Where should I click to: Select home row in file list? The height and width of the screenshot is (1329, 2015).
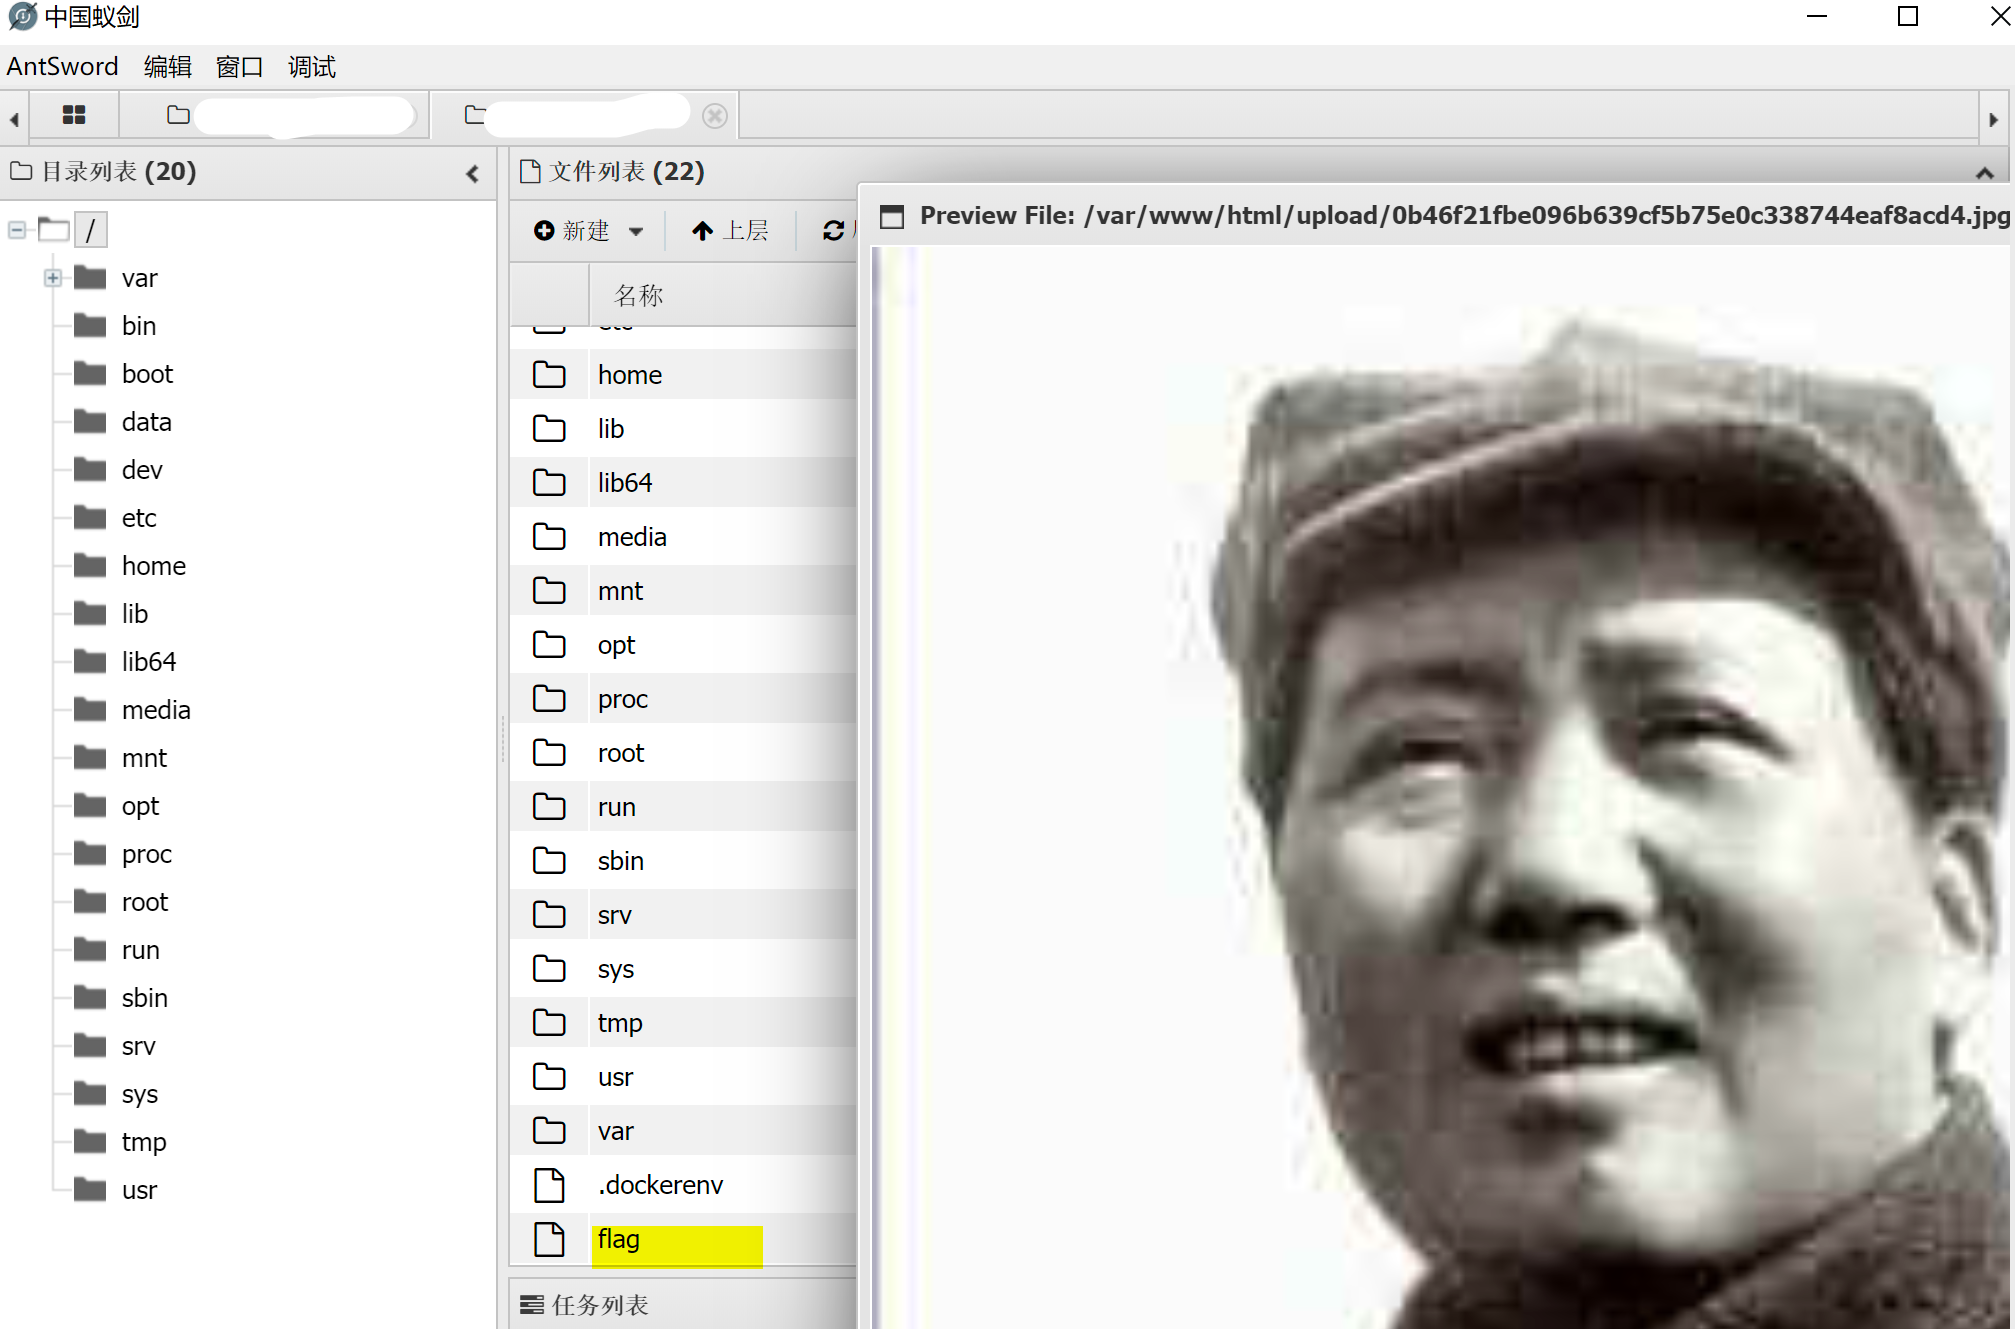(683, 375)
